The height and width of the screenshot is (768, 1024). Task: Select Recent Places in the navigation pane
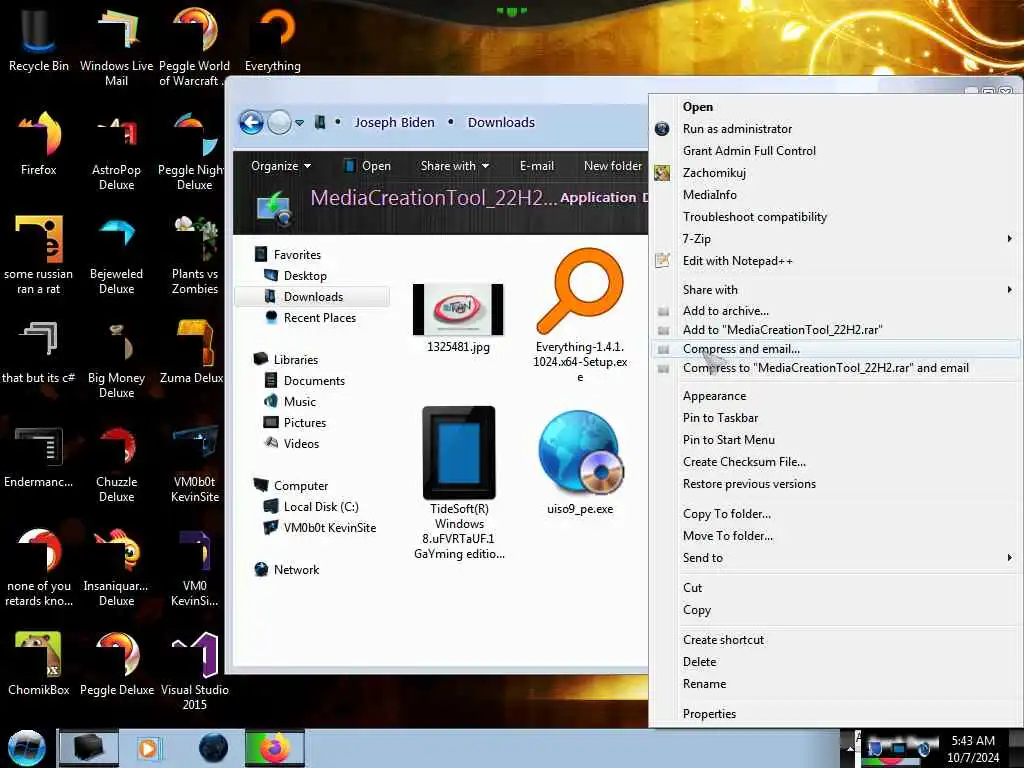pos(319,317)
